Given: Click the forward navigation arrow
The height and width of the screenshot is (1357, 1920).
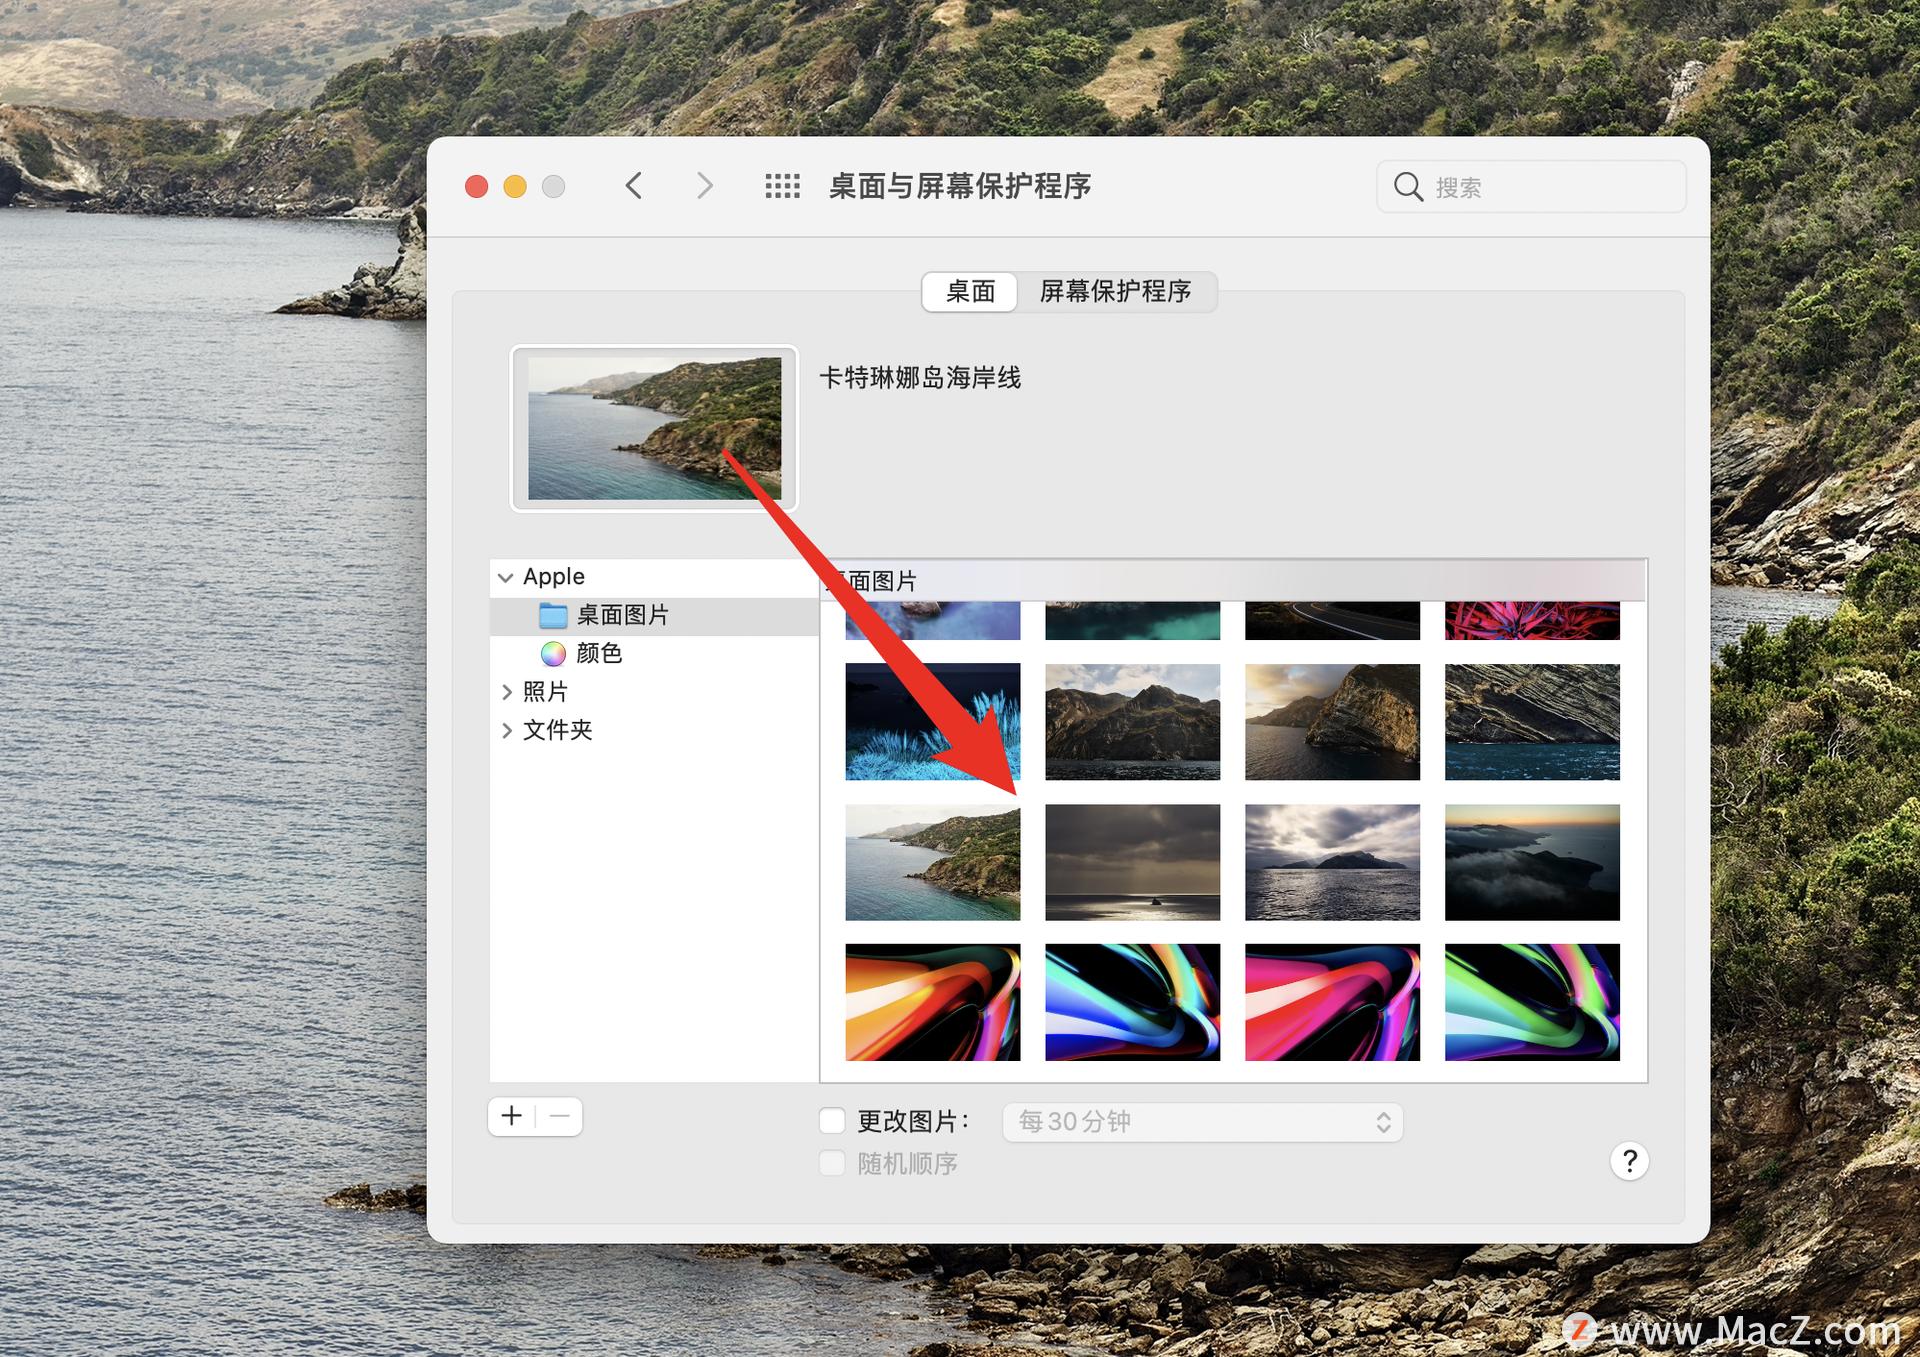Looking at the screenshot, I should 705,186.
